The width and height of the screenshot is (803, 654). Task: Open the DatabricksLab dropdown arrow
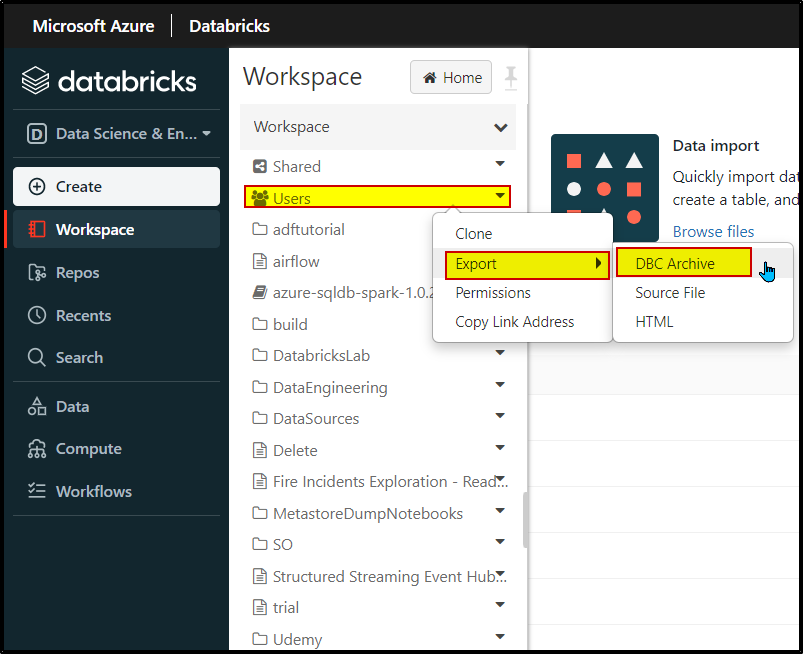point(500,352)
